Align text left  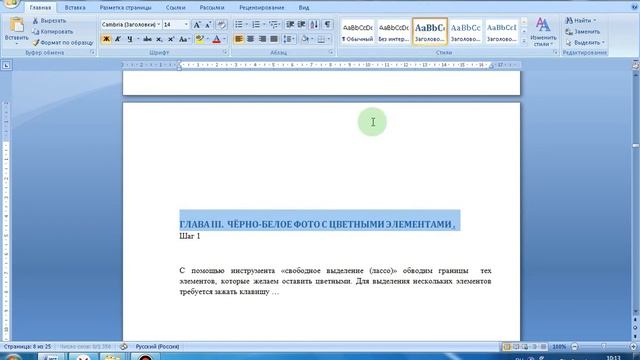(x=239, y=39)
